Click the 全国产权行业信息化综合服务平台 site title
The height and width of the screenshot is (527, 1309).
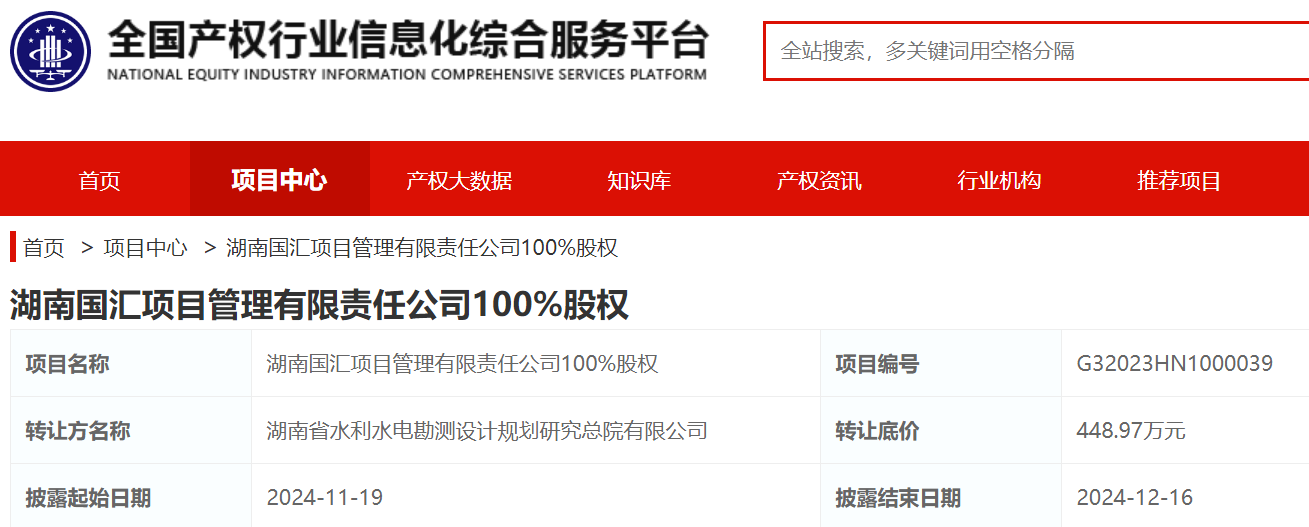407,40
